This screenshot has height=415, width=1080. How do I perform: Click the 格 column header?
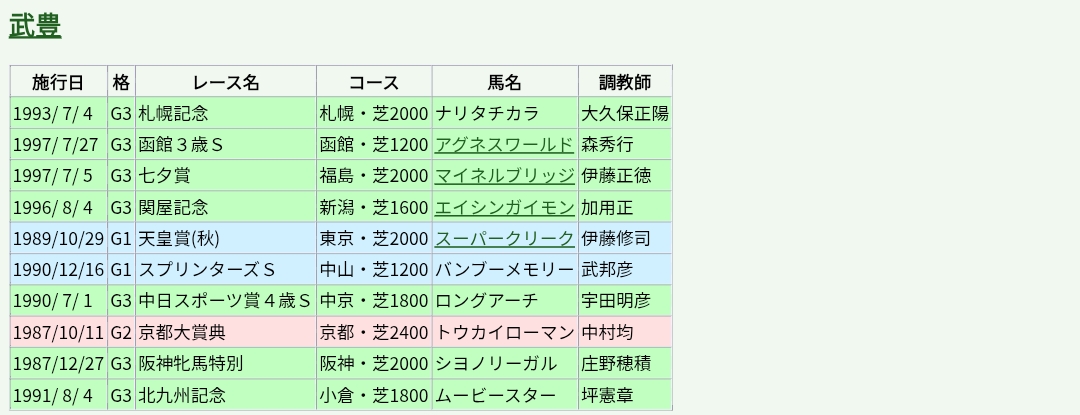(x=121, y=82)
